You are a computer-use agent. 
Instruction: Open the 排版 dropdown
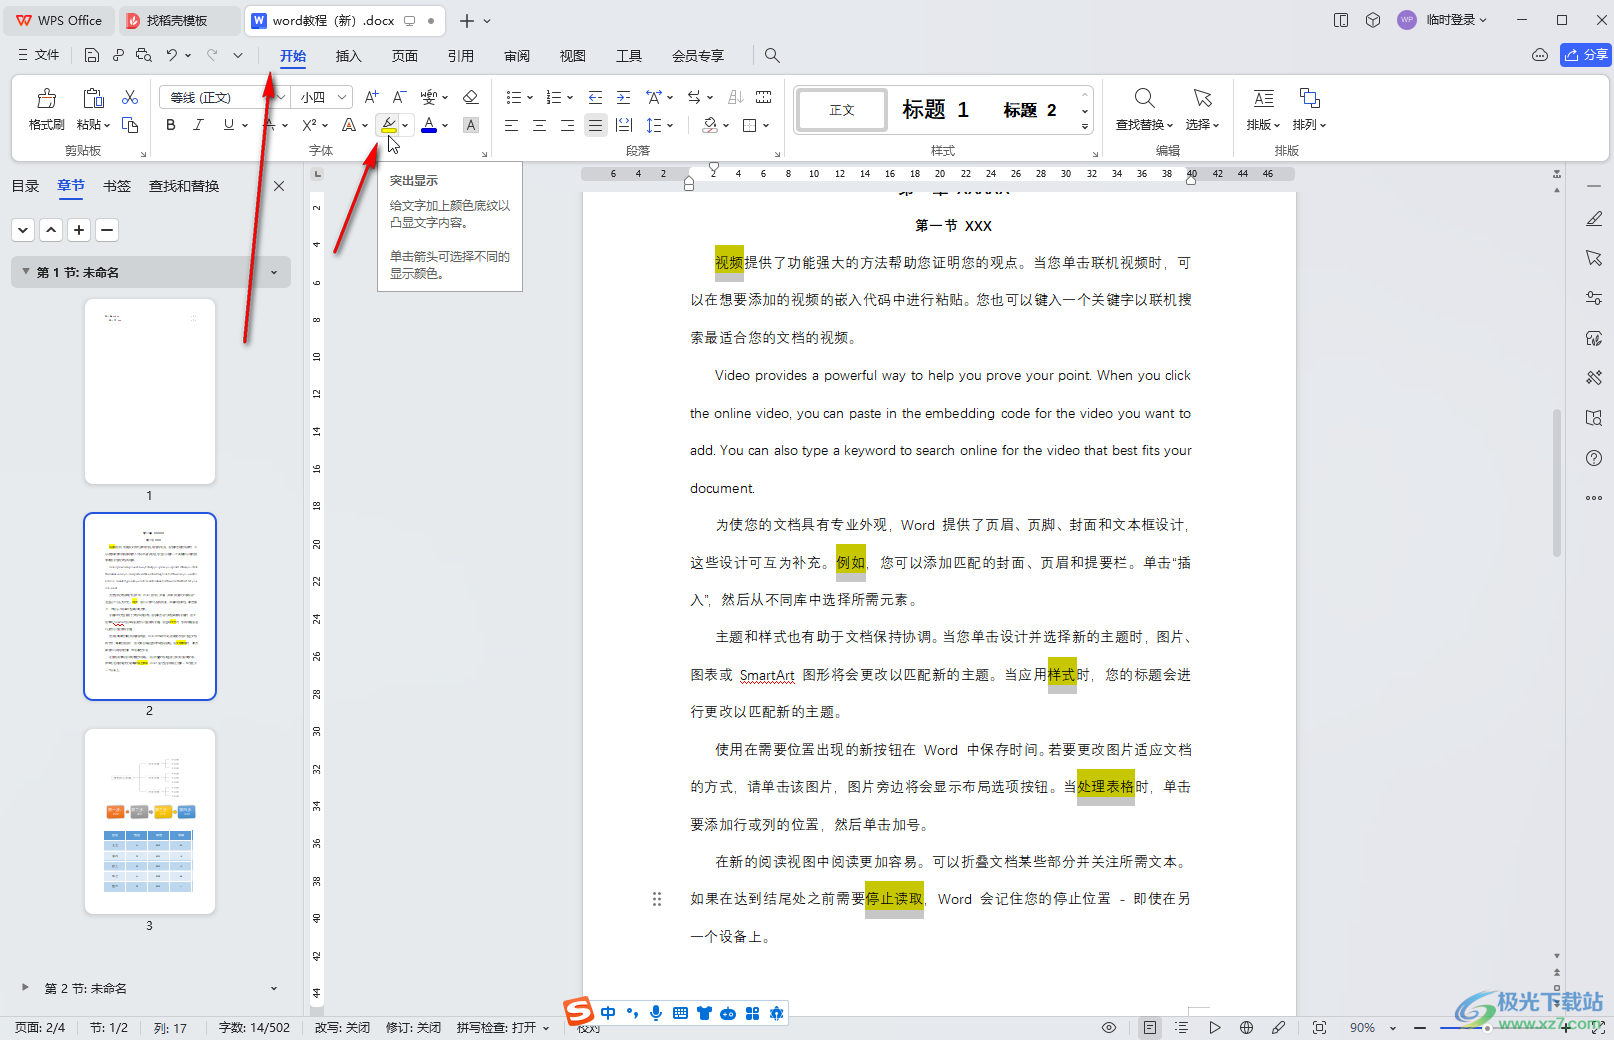(x=1263, y=125)
